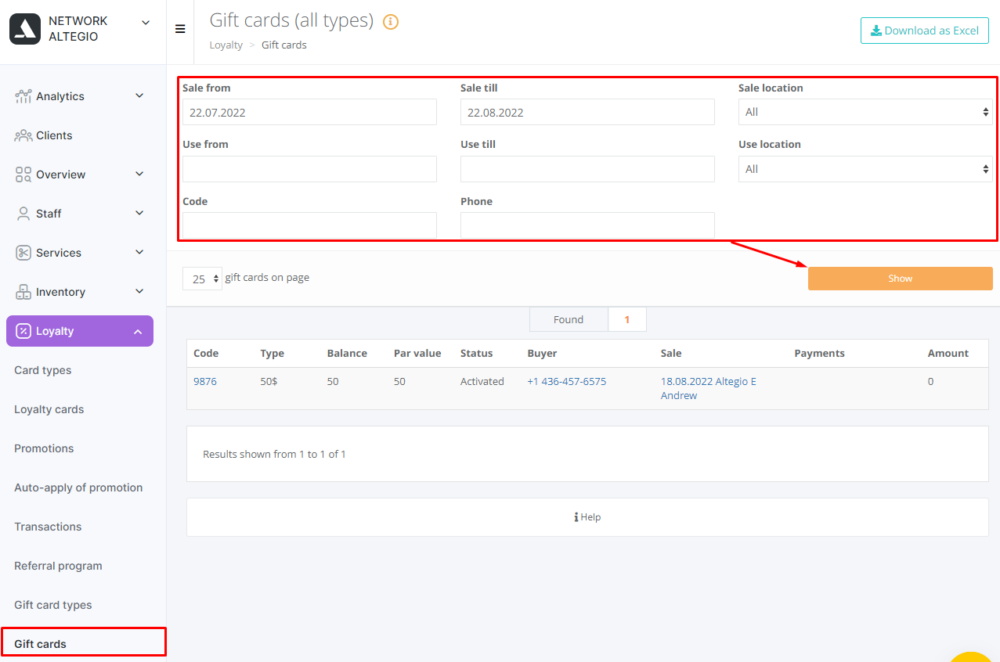This screenshot has height=662, width=1000.
Task: Open the Use location dropdown
Action: point(865,169)
